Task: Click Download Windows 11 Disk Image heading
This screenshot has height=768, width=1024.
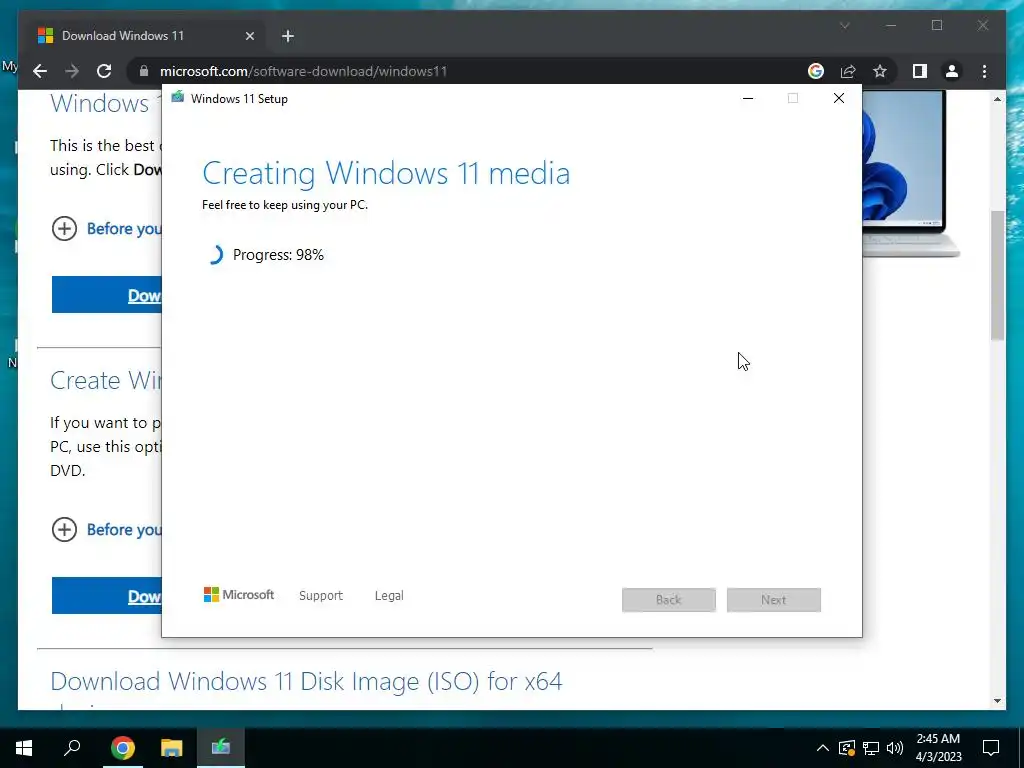Action: (x=306, y=681)
